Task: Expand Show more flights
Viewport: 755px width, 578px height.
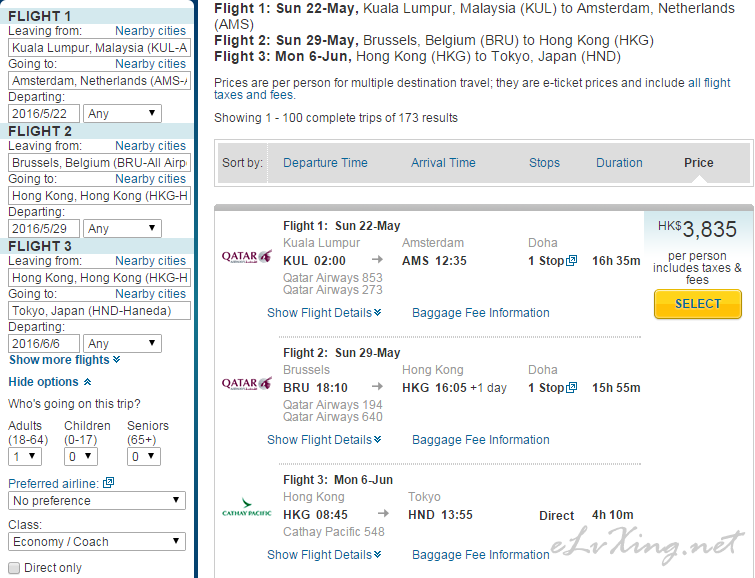Action: tap(65, 360)
